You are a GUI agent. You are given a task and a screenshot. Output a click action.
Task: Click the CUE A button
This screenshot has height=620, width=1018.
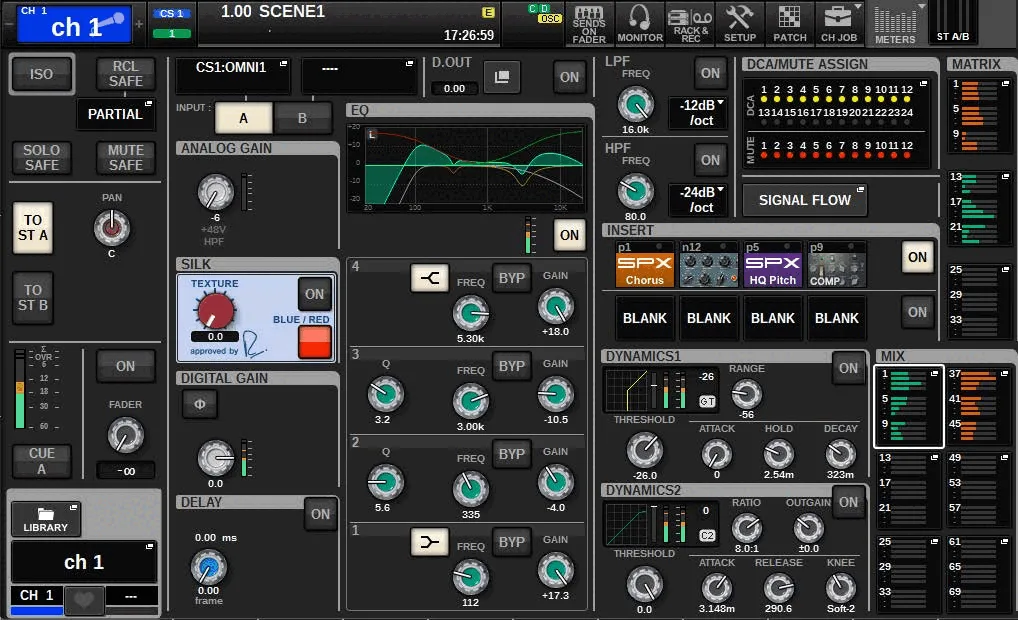click(42, 461)
